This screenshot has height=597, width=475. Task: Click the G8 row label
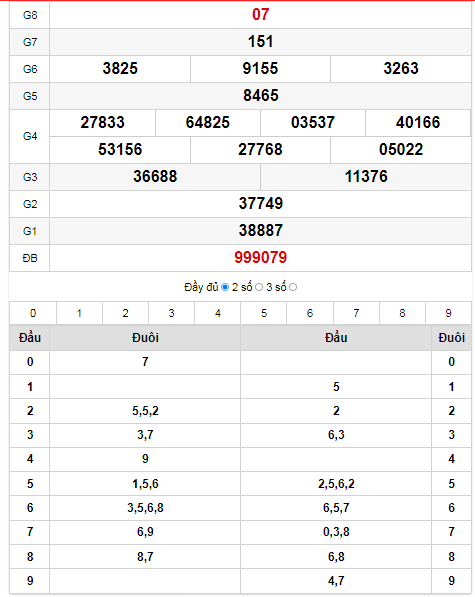(x=30, y=15)
